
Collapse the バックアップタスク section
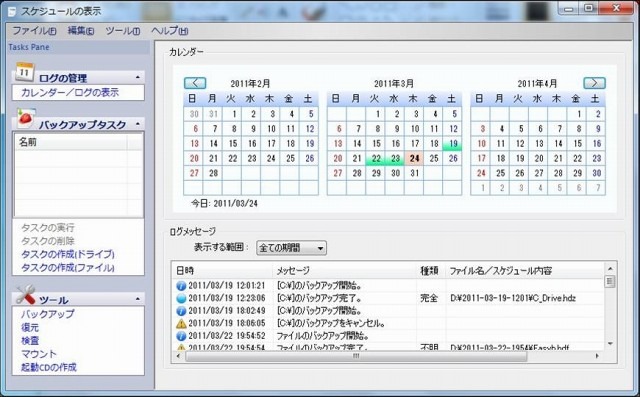[x=138, y=123]
